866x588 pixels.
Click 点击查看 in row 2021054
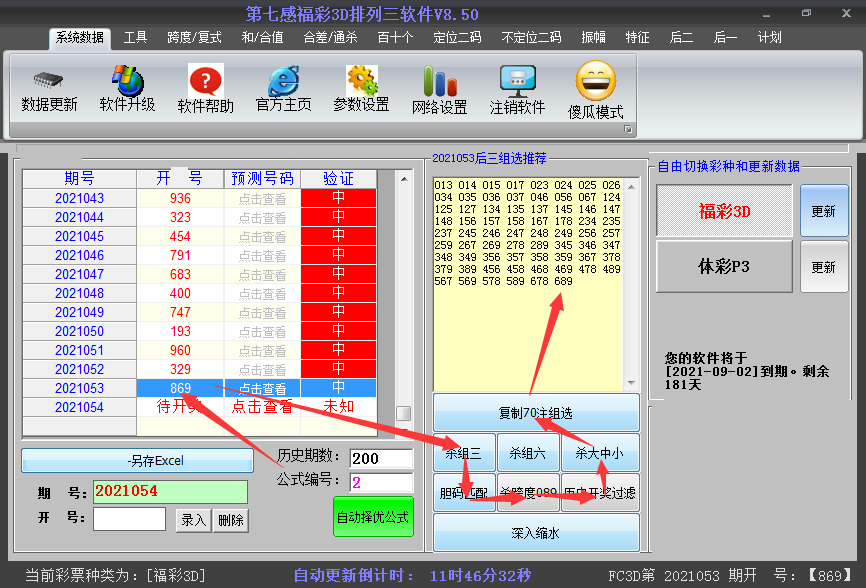pyautogui.click(x=262, y=407)
